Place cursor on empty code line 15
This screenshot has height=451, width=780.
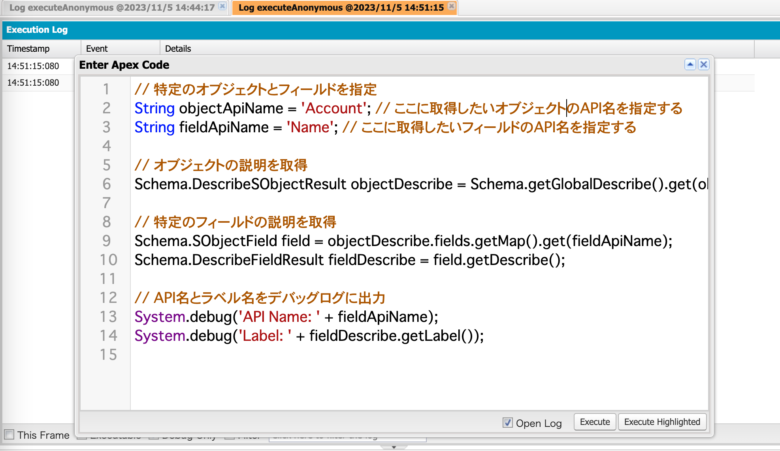pos(300,355)
